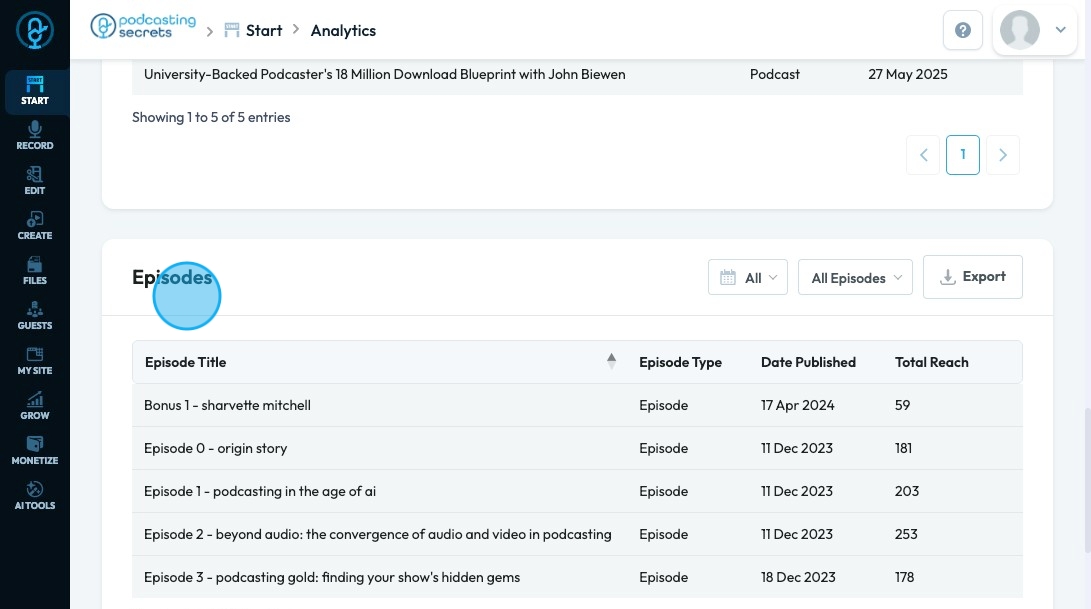
Task: Open the All Episodes filter dropdown
Action: (855, 278)
